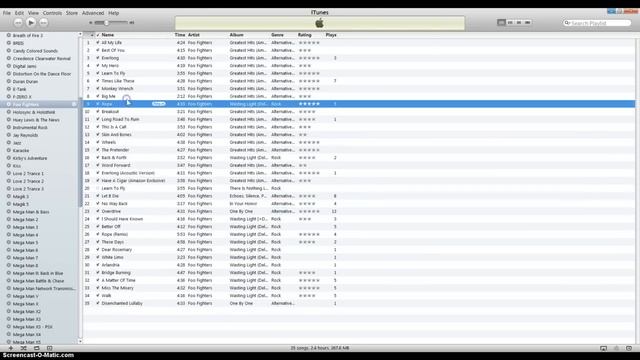Image resolution: width=640 pixels, height=360 pixels.
Task: Click the star rating for Times Like These
Action: coord(309,81)
